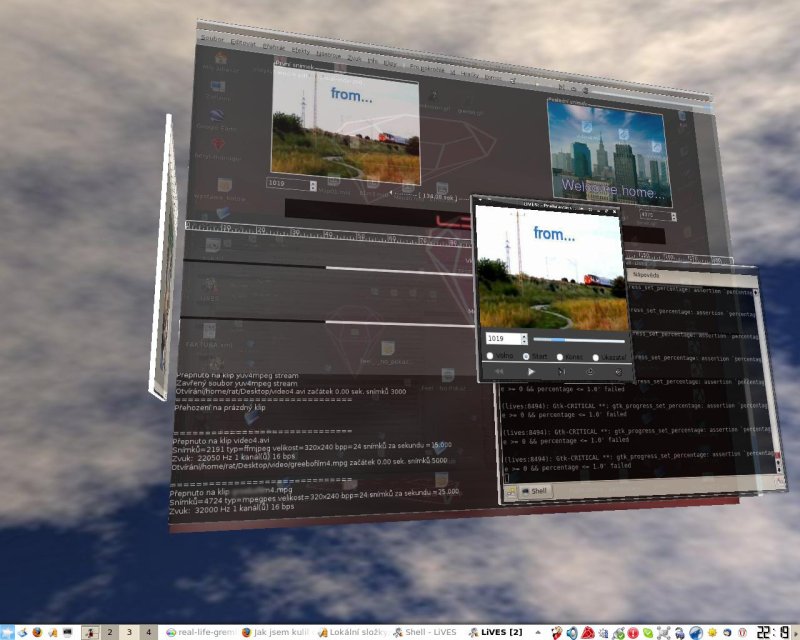
Task: Switch to workspace 2 in the pager
Action: coord(110,632)
